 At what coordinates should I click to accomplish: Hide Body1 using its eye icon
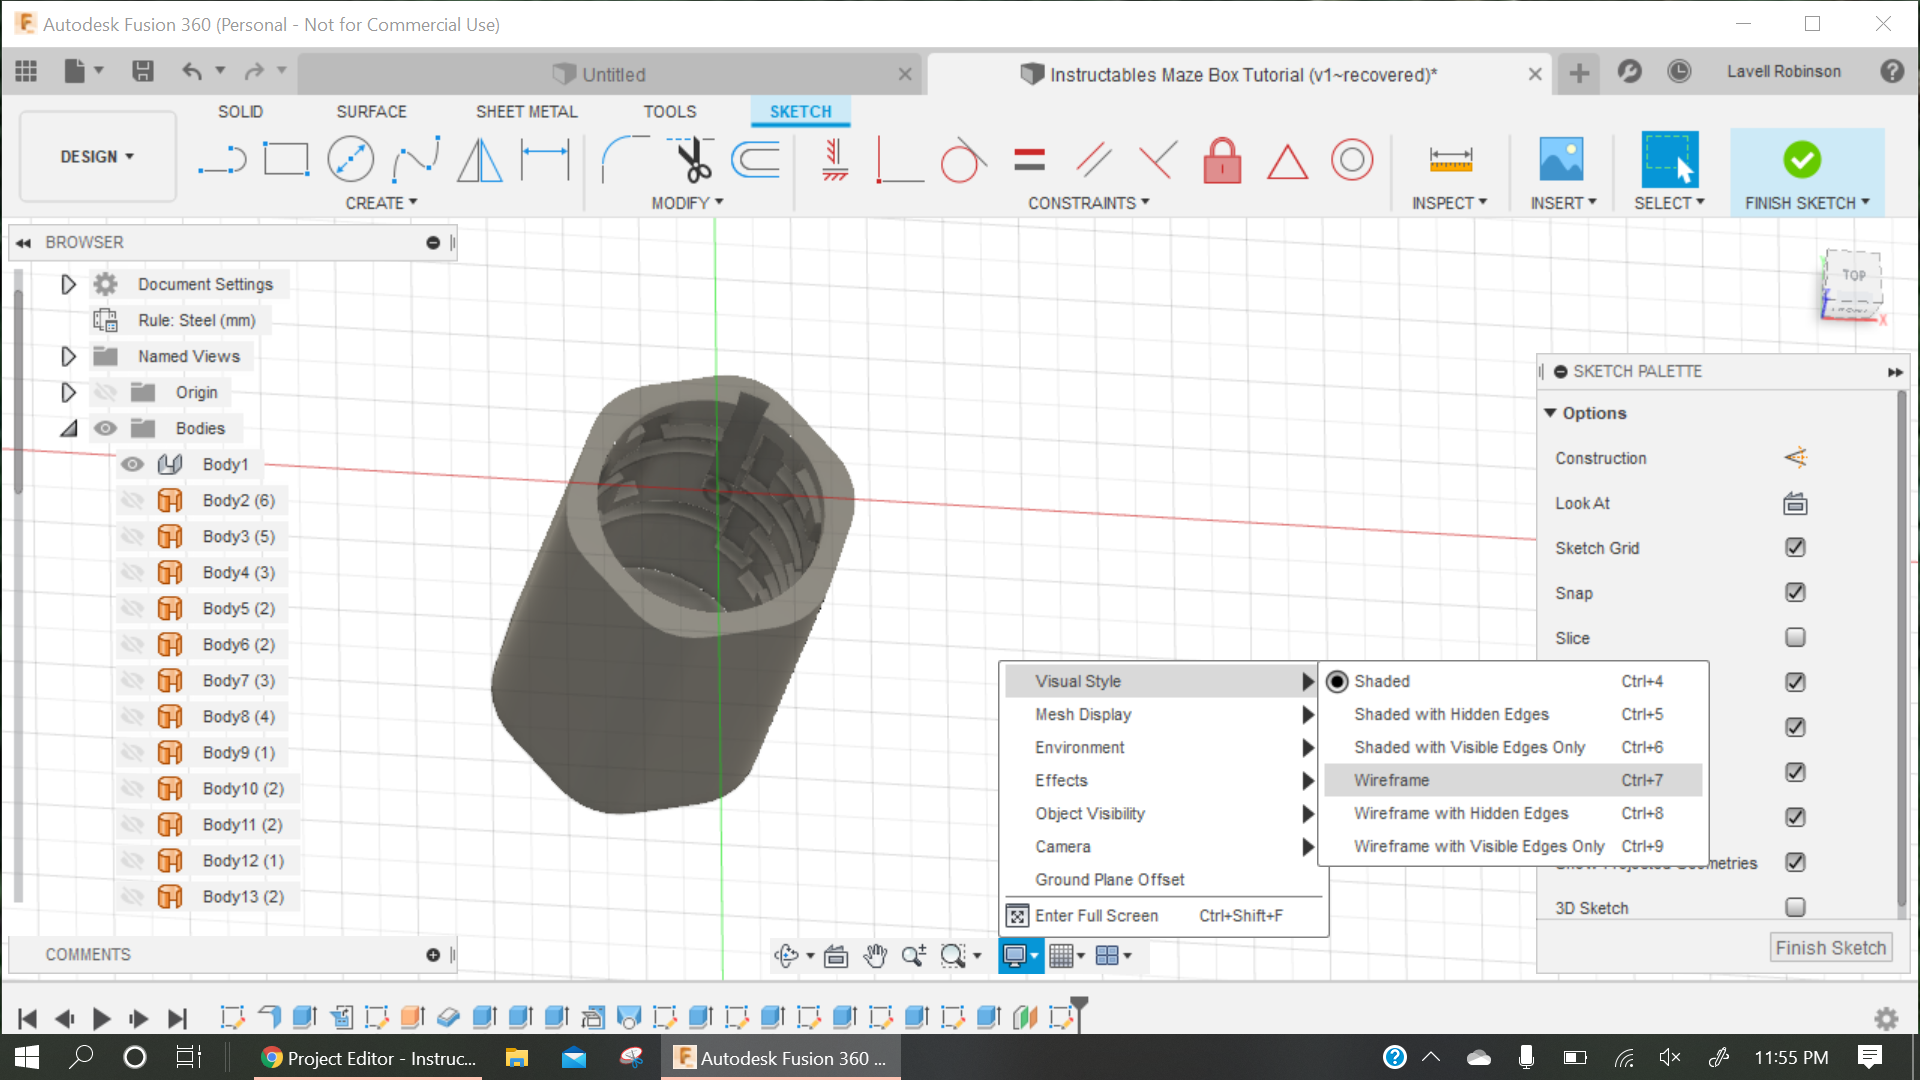[132, 464]
